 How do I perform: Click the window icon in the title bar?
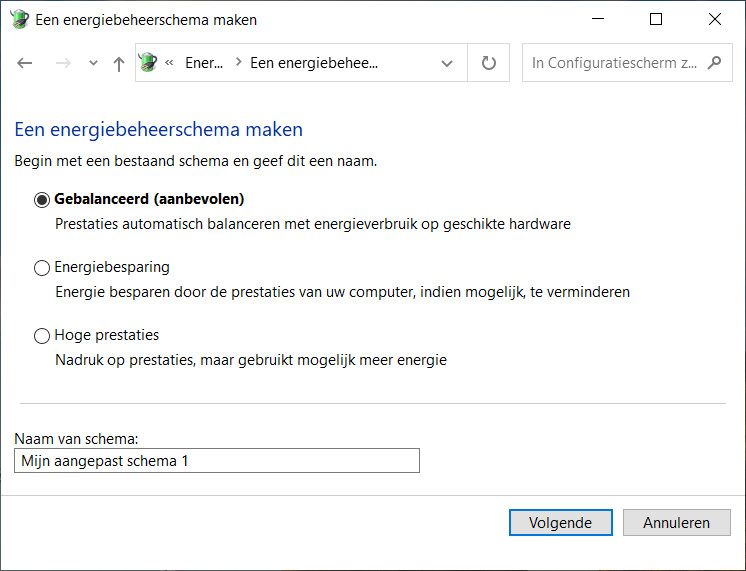pos(19,19)
